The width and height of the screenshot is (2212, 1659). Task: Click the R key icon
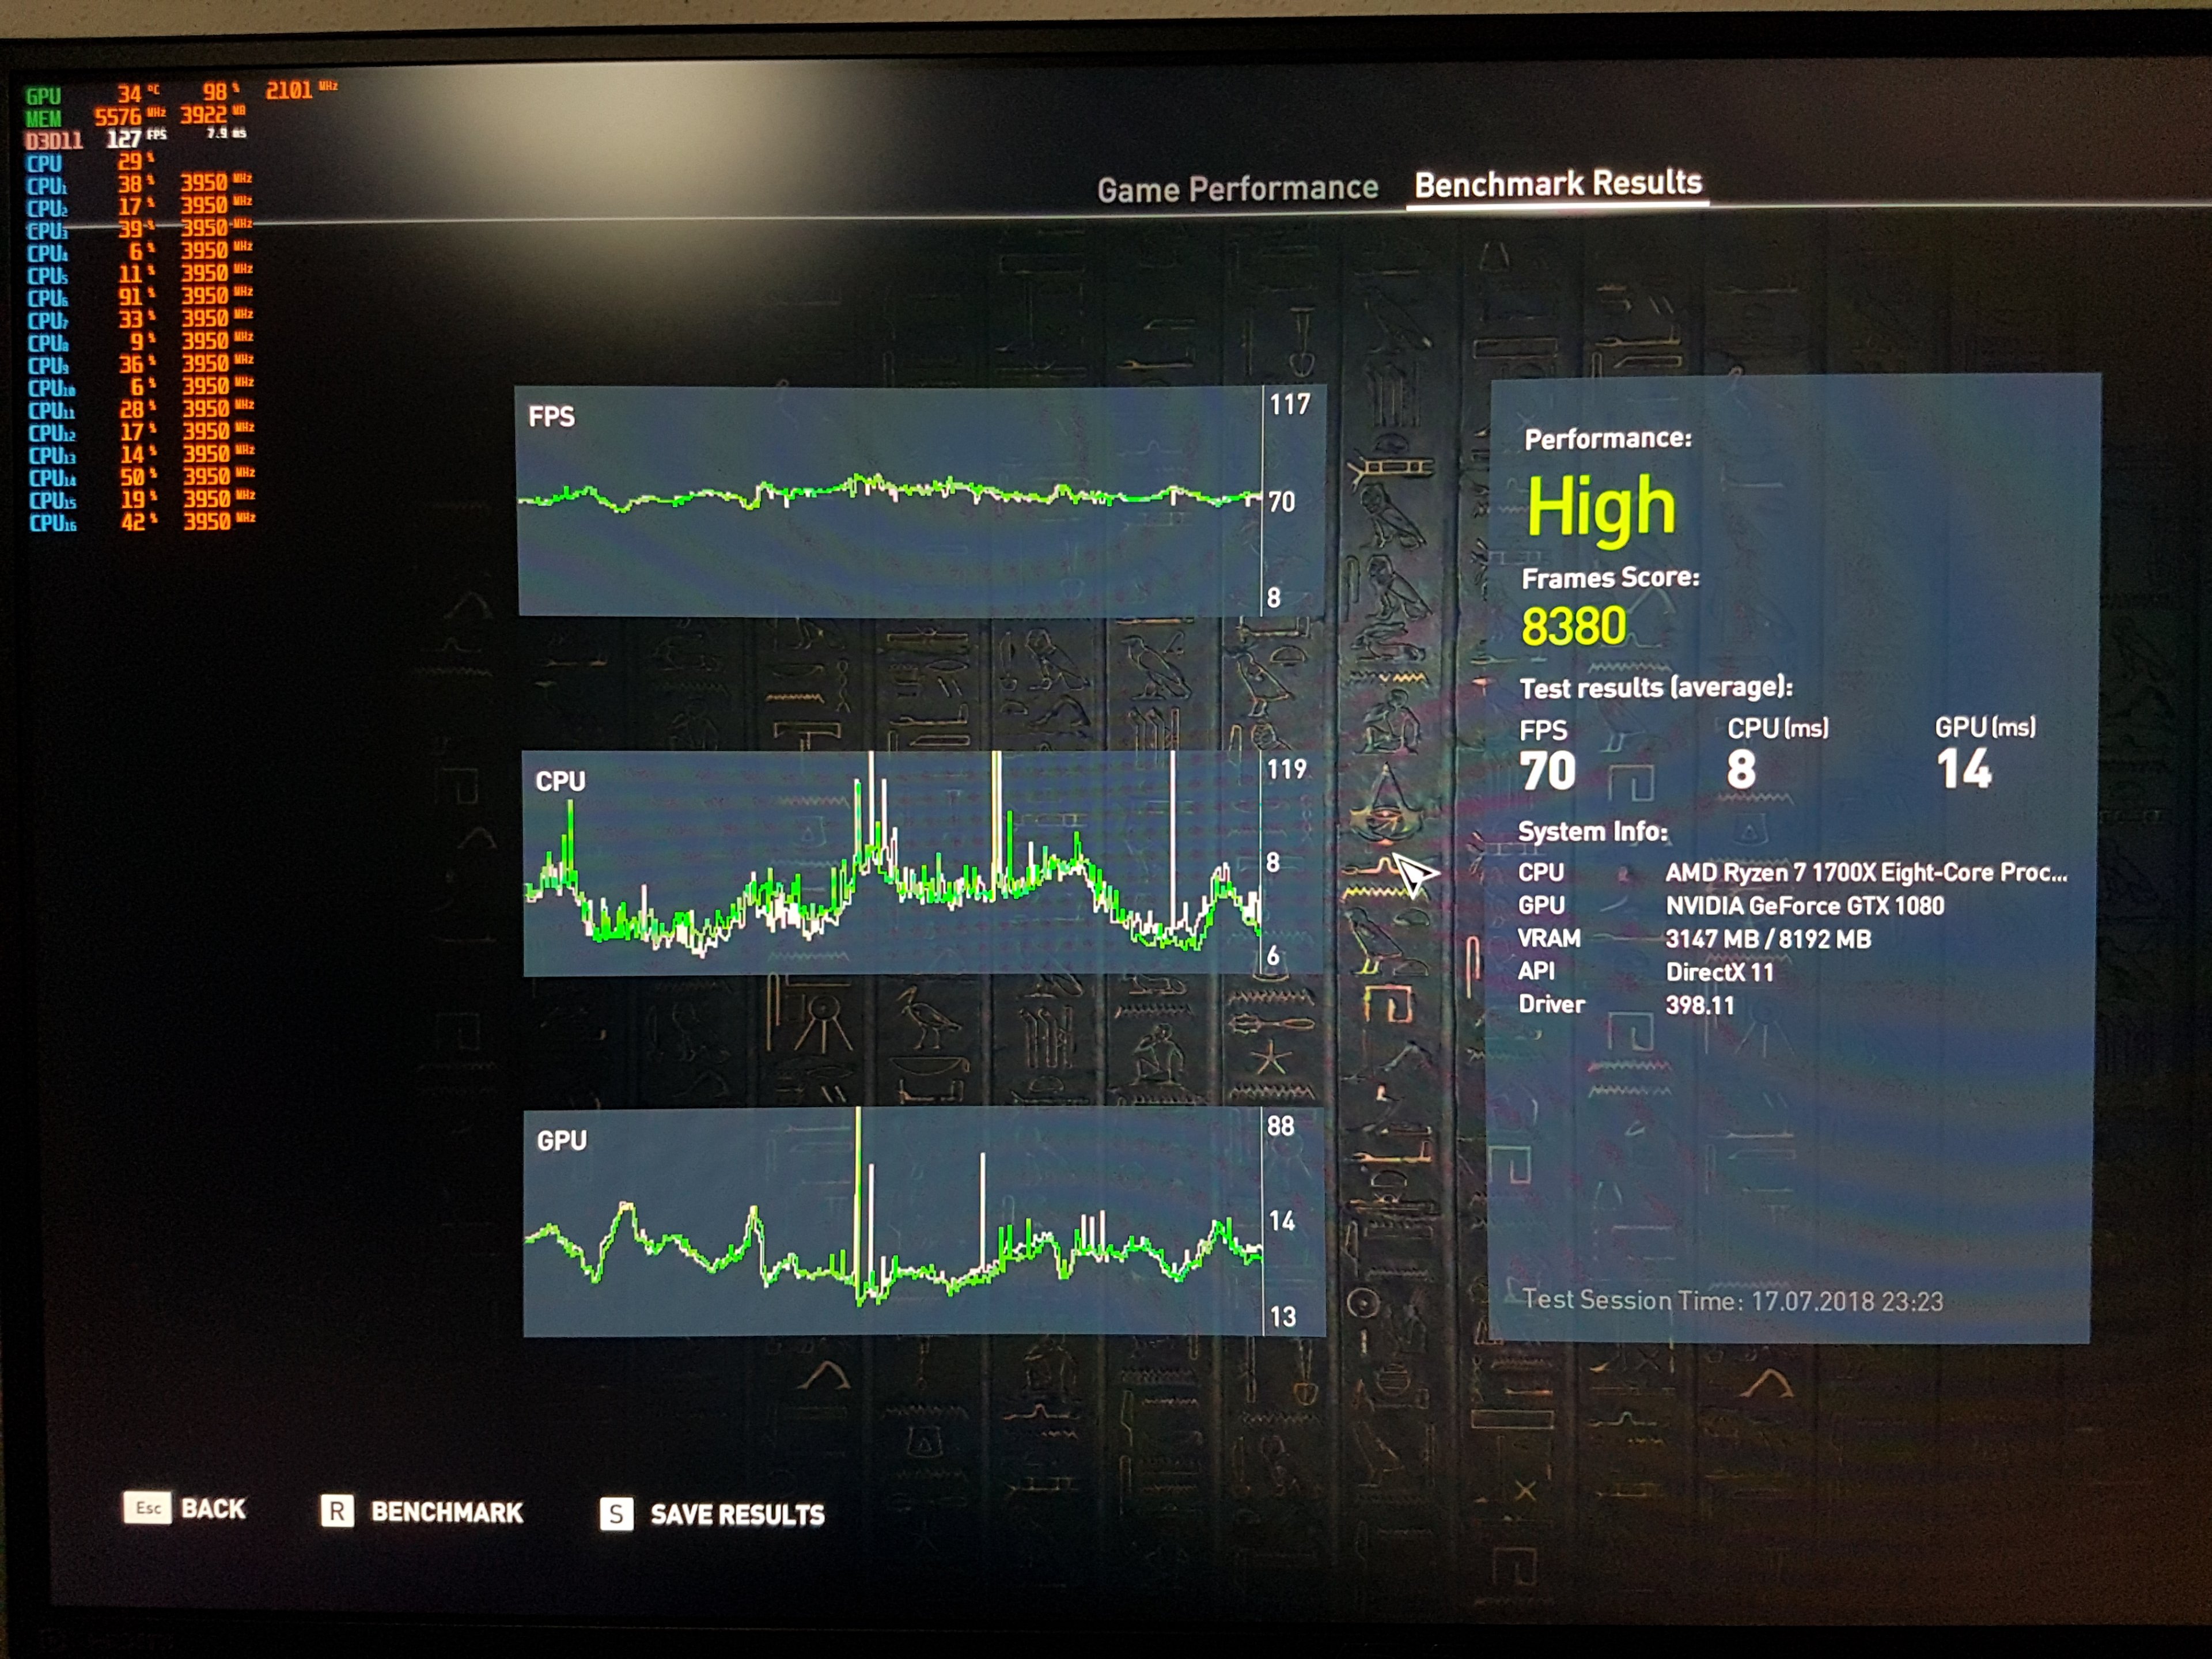[x=337, y=1510]
